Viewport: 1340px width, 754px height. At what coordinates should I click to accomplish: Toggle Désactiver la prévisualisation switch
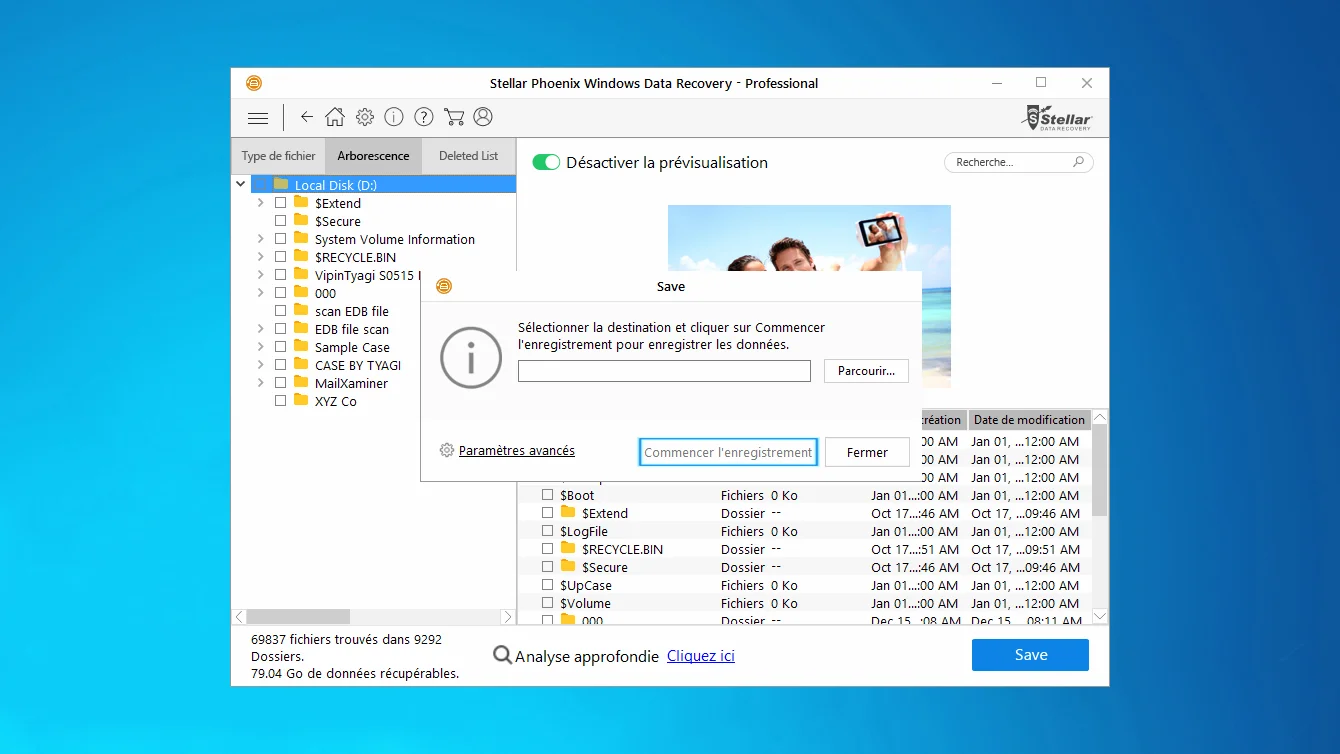tap(546, 162)
